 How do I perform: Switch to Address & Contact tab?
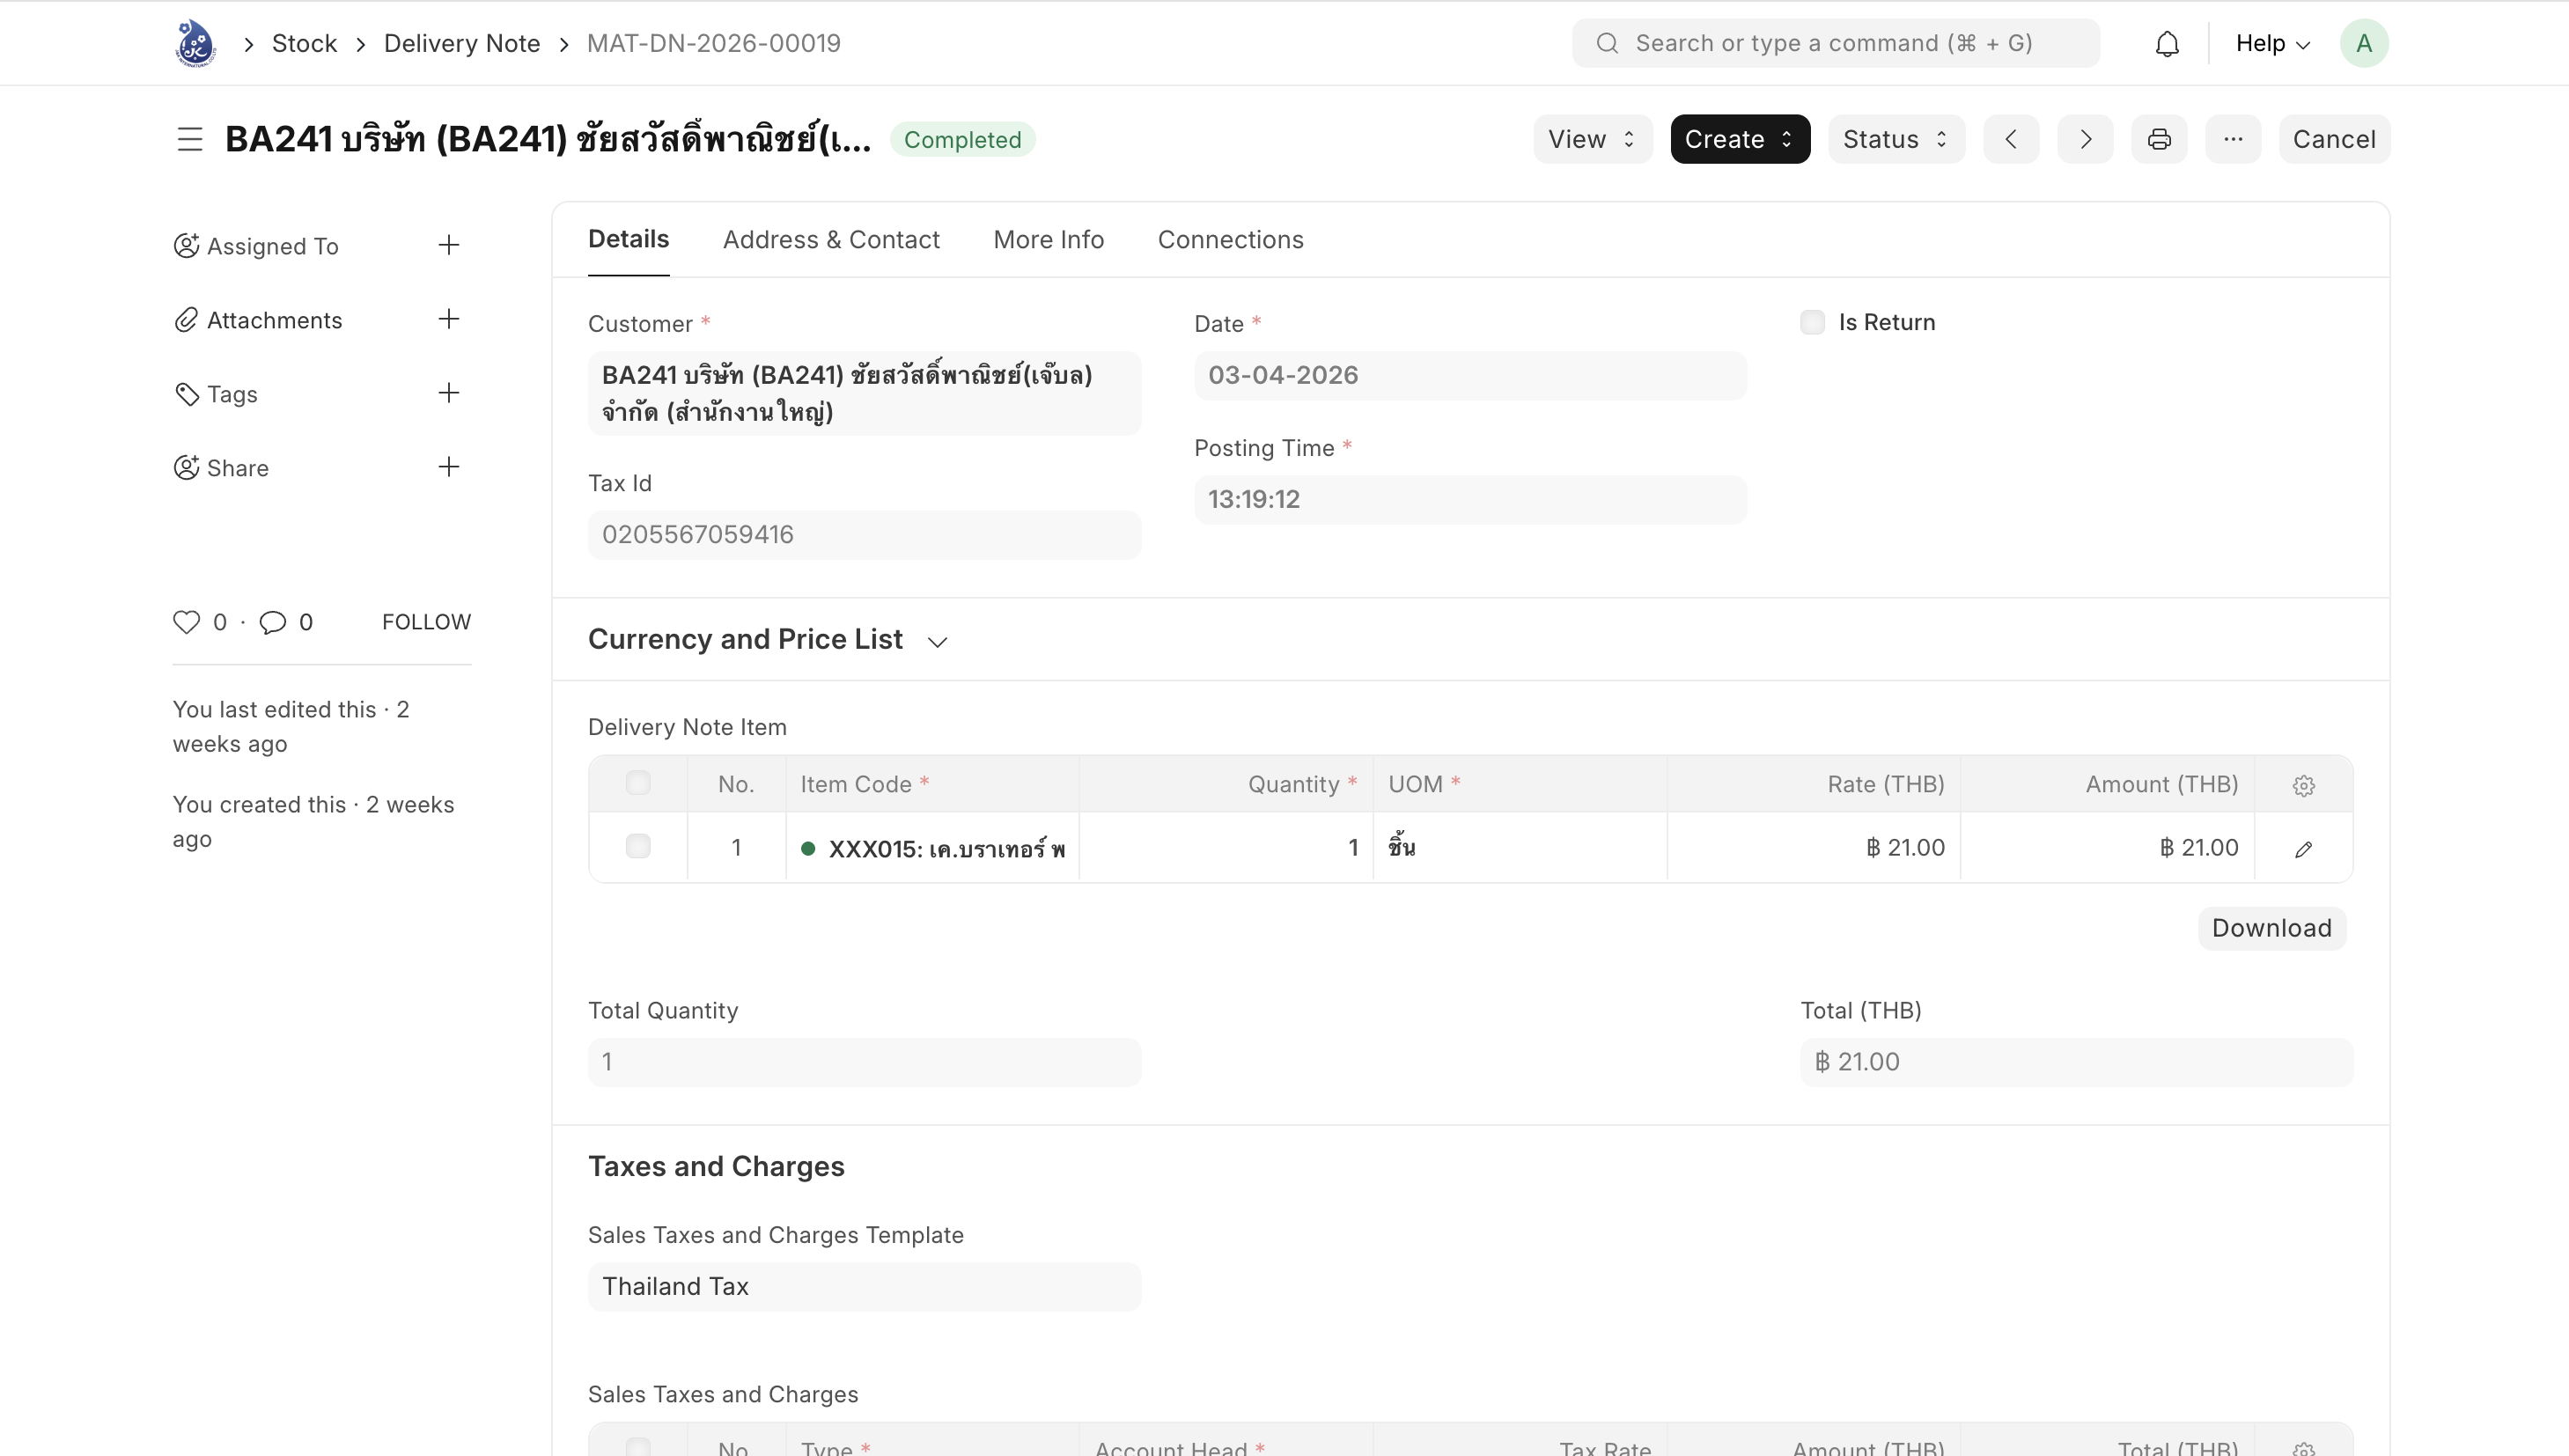831,240
